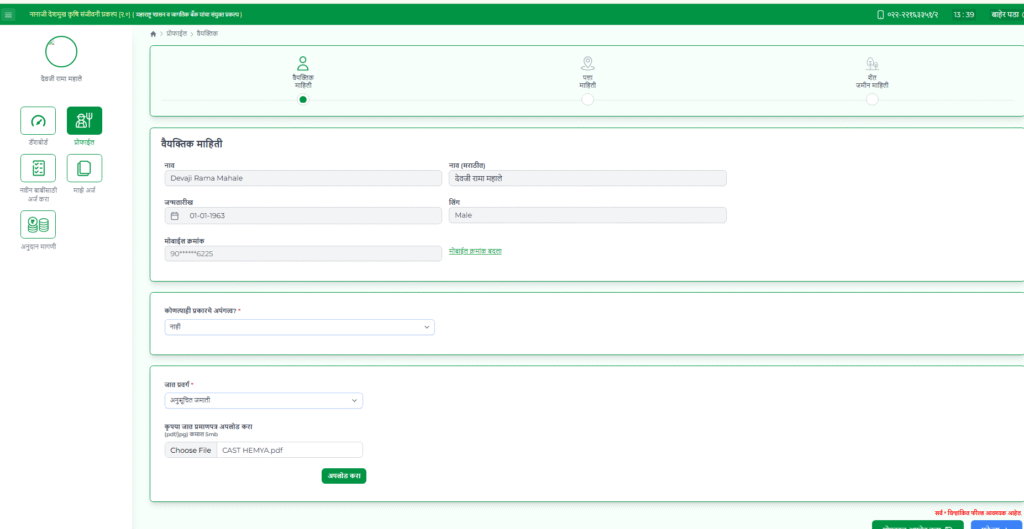This screenshot has height=529, width=1024.
Task: Click the calendar icon in birthdate field
Action: [x=174, y=215]
